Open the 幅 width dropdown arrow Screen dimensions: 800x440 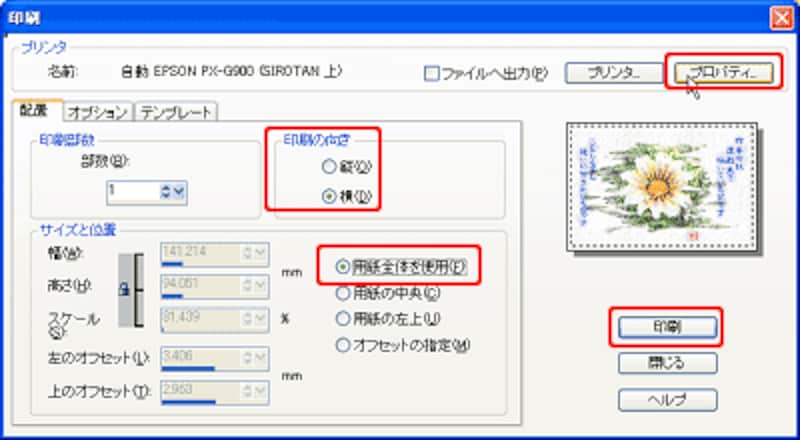pos(261,254)
